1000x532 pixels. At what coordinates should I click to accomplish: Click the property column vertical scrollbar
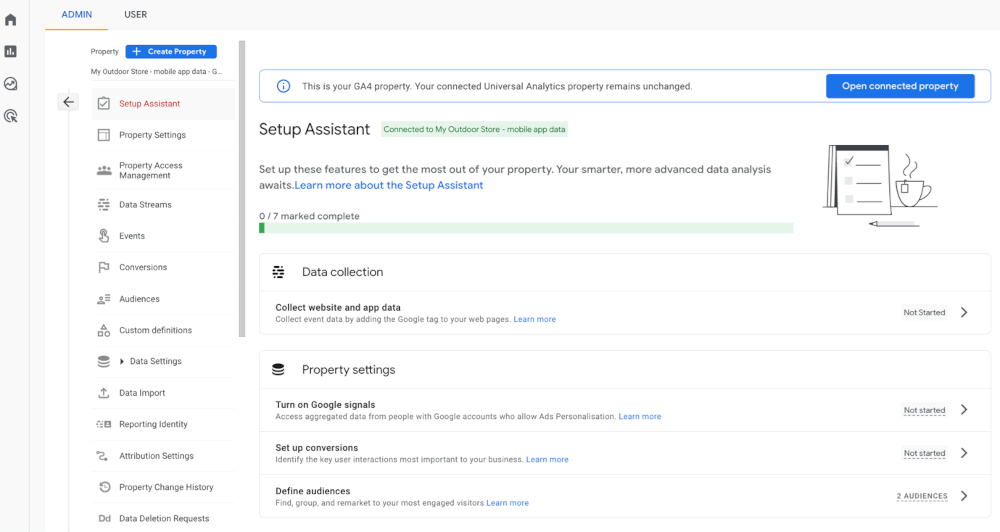tap(242, 189)
